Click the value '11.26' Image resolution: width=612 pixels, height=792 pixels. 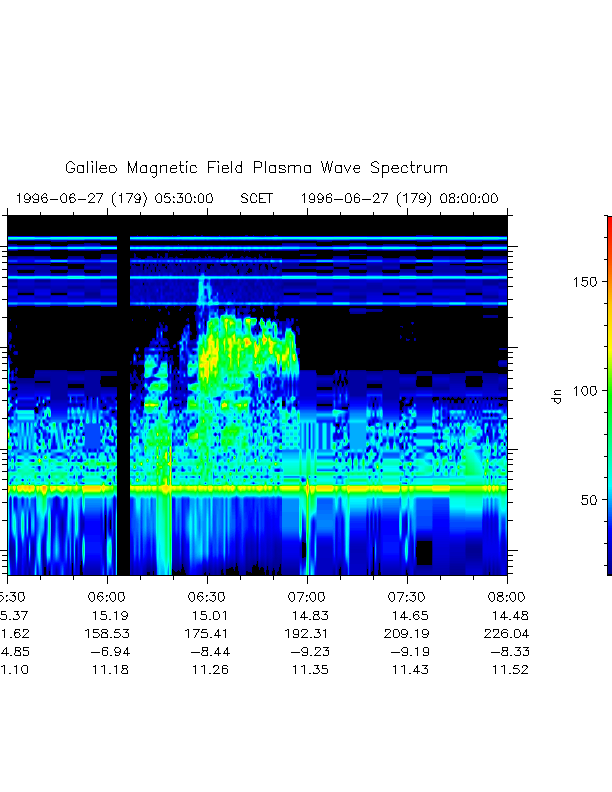(210, 670)
